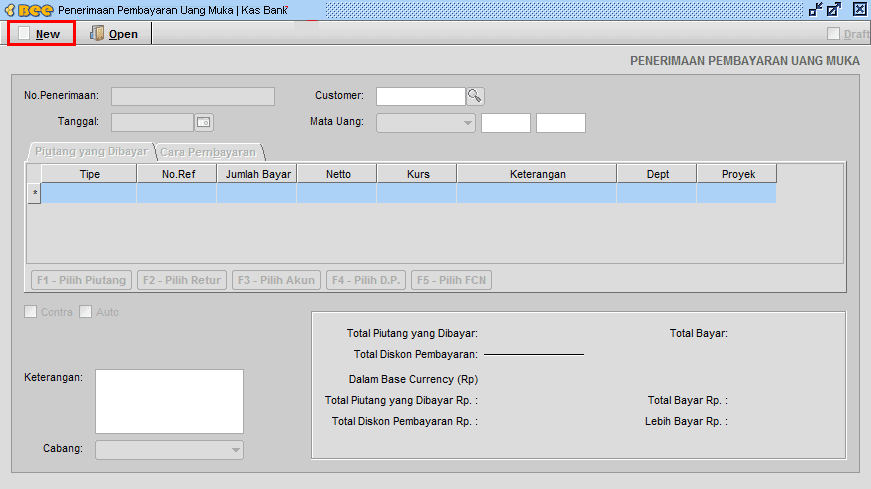Click the maximize window icon

point(834,9)
